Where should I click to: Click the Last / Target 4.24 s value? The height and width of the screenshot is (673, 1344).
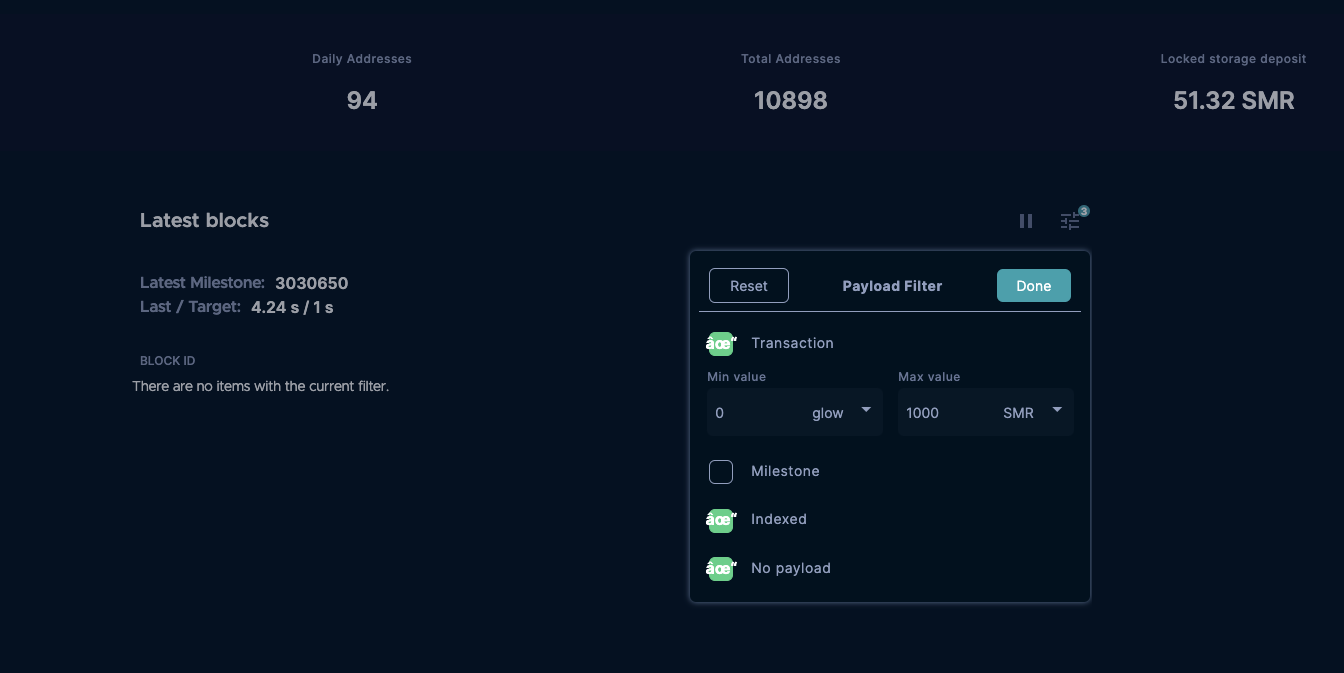292,307
